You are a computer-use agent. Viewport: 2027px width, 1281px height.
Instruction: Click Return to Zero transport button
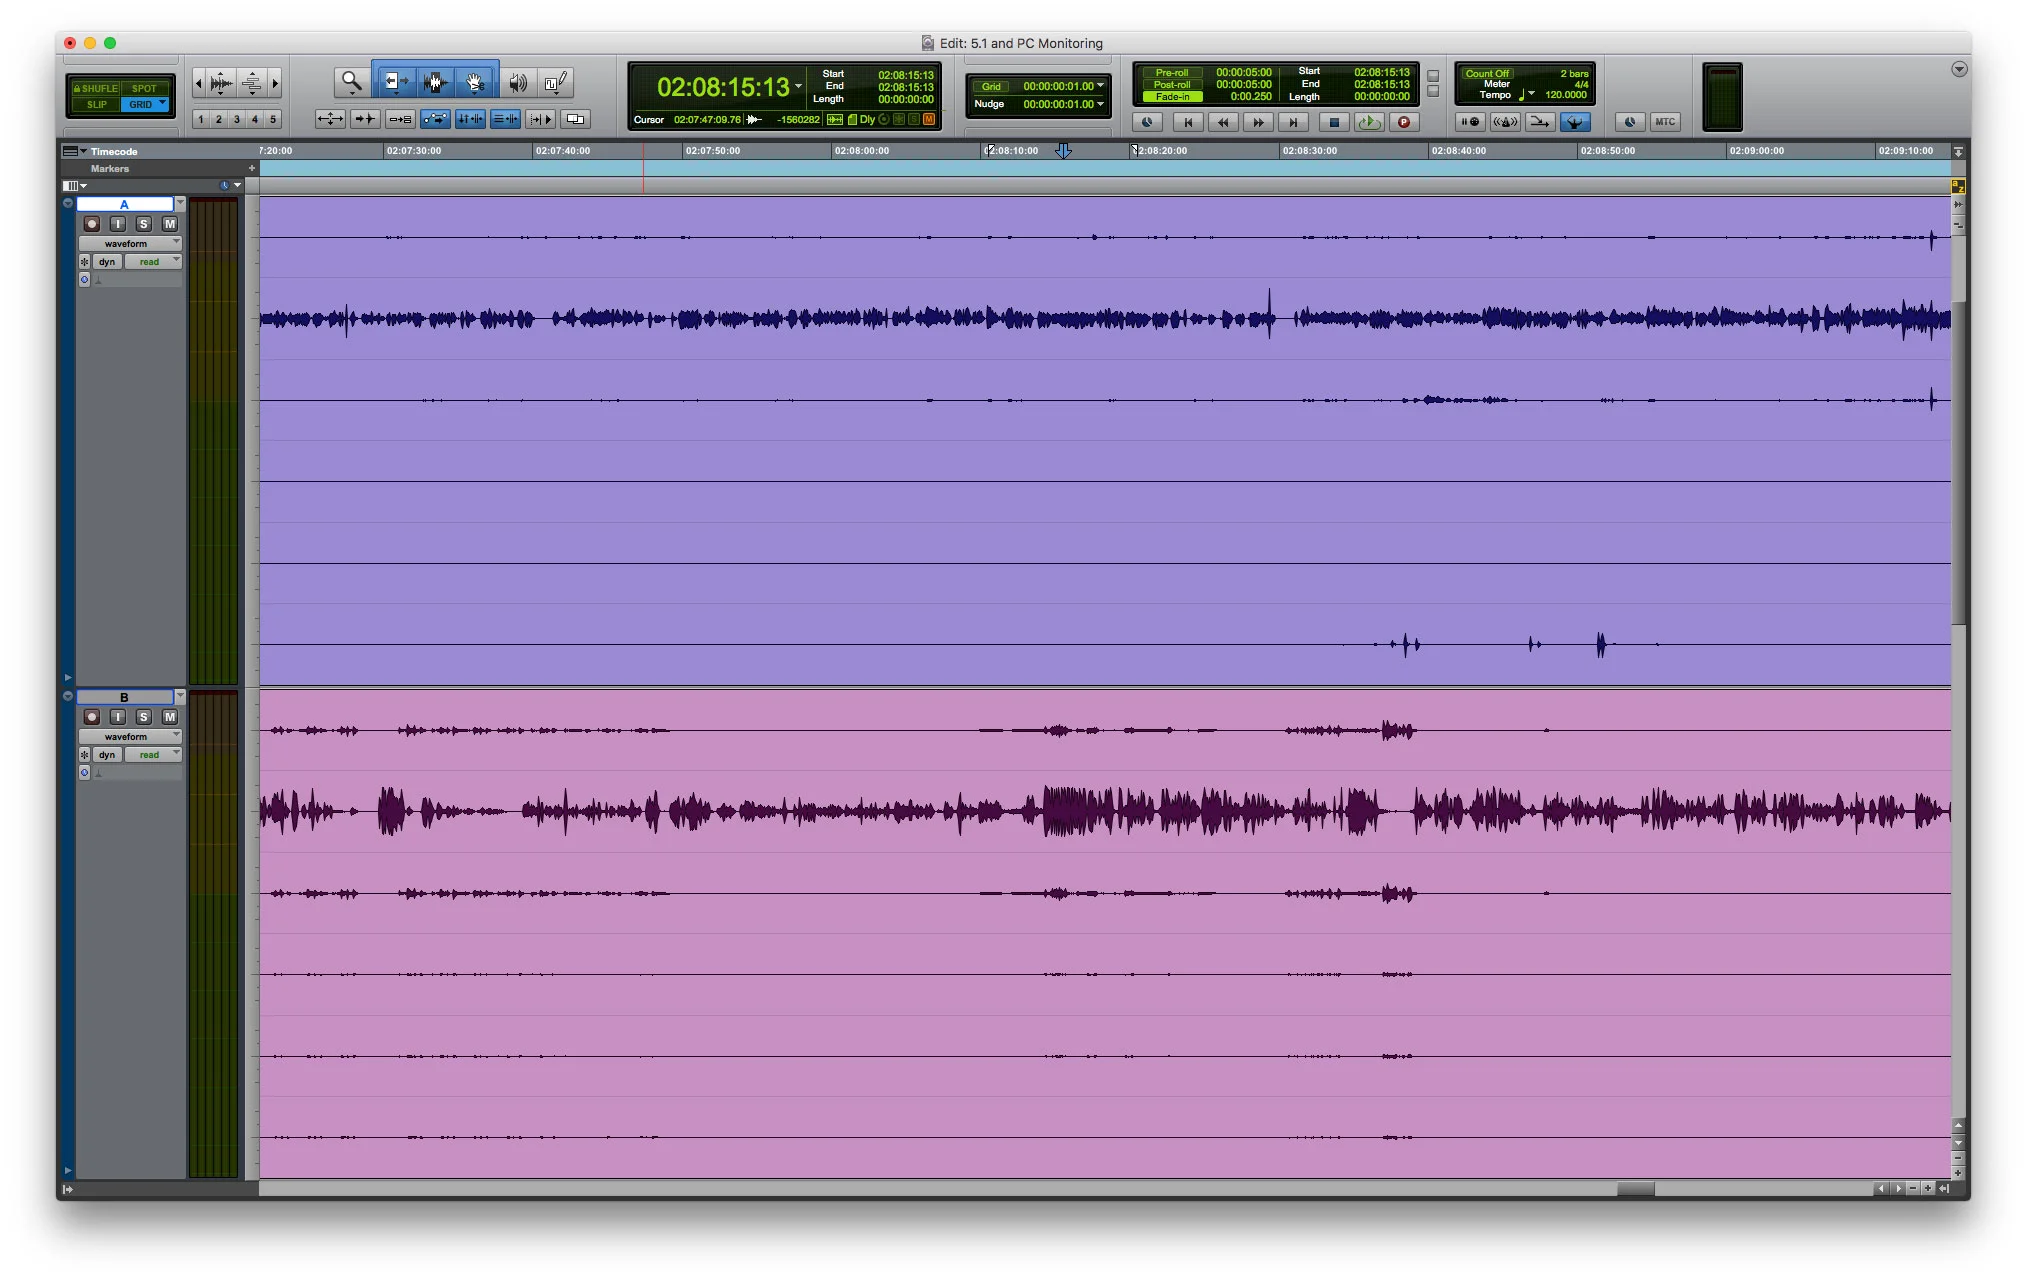pyautogui.click(x=1187, y=122)
